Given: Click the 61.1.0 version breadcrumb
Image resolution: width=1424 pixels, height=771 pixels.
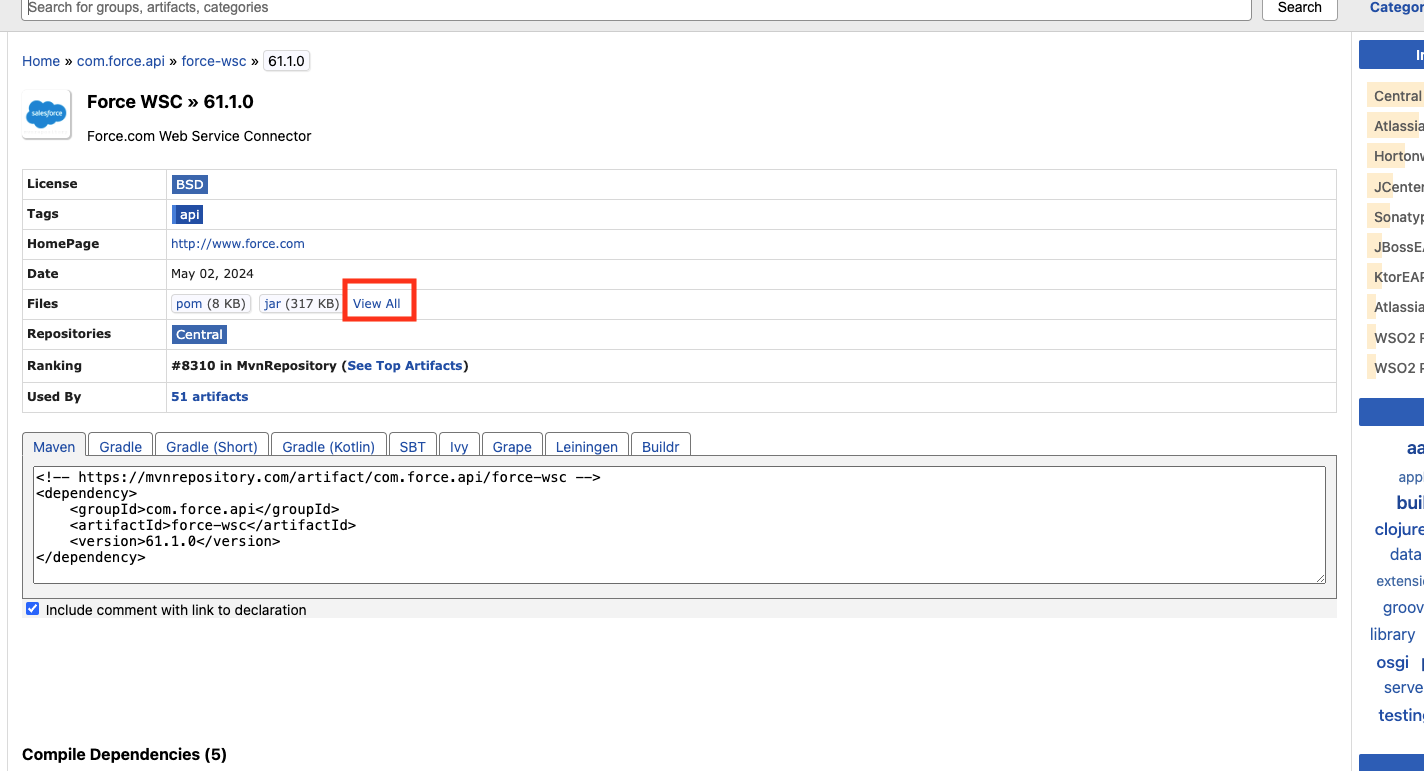Looking at the screenshot, I should [287, 61].
